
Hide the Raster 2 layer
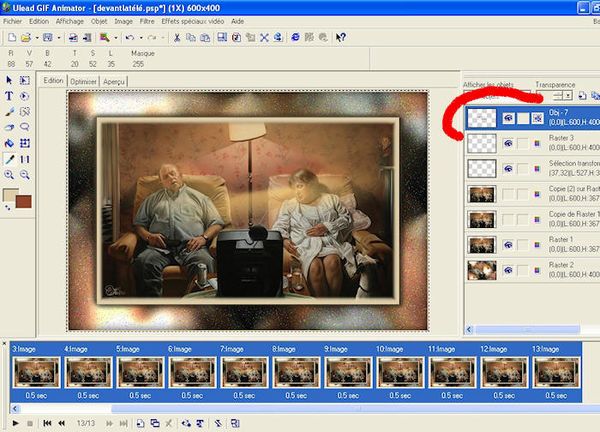[x=508, y=270]
